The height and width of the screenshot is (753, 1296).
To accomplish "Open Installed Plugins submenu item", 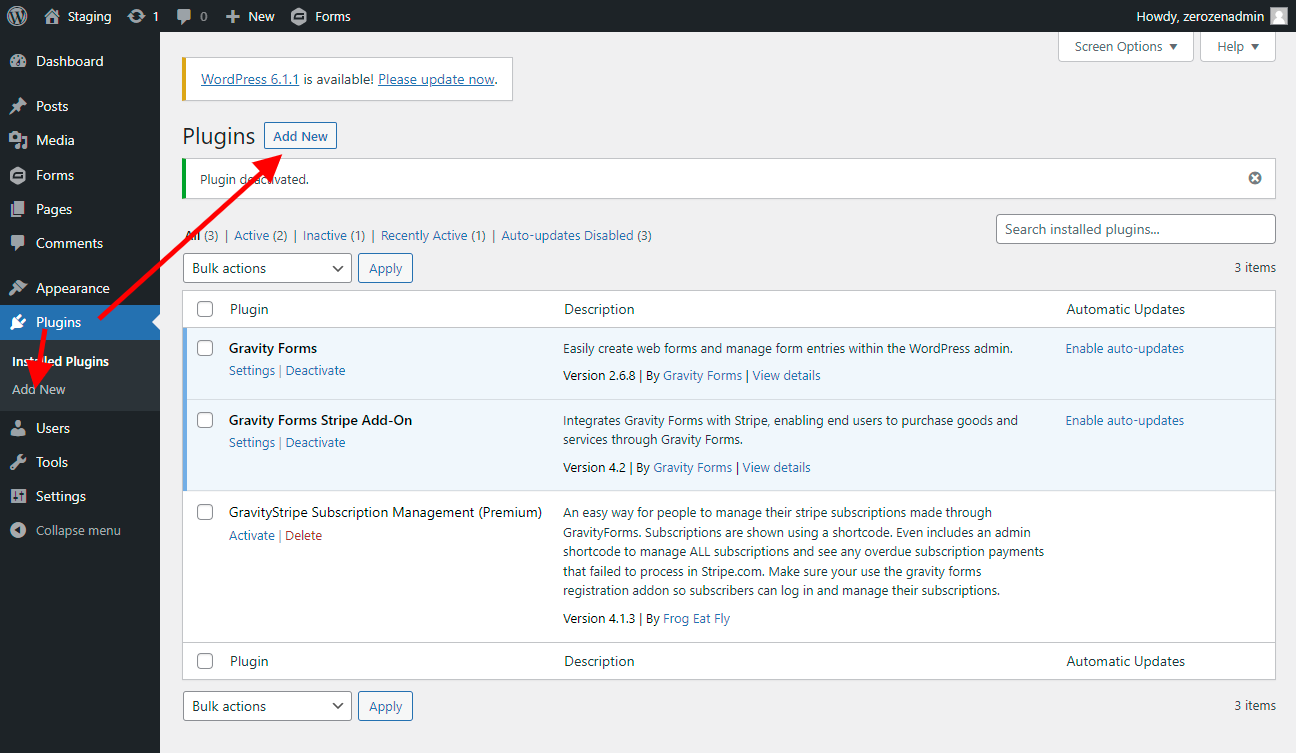I will 60,361.
